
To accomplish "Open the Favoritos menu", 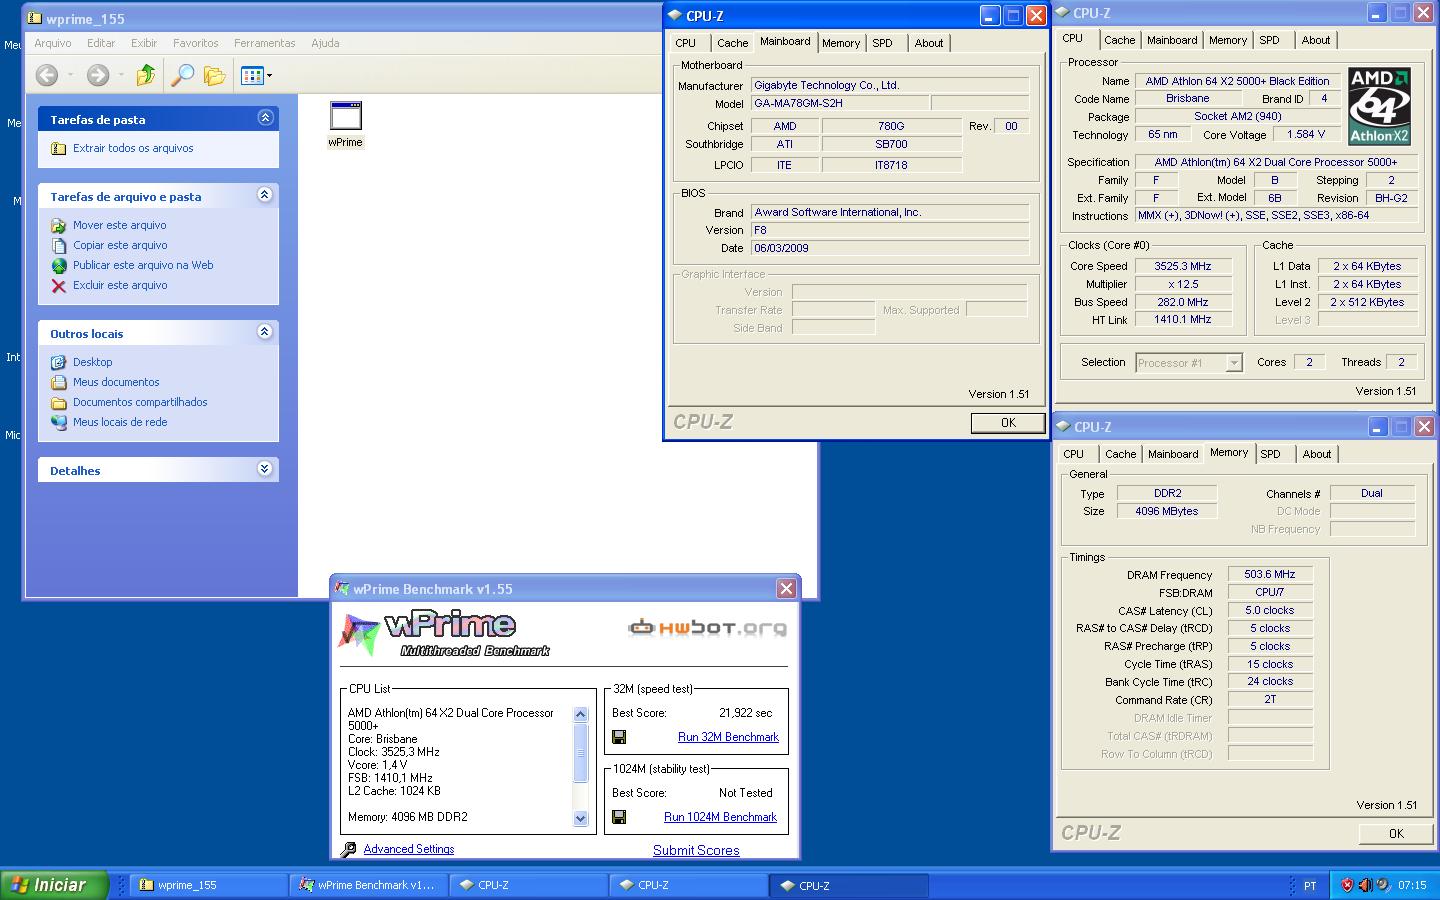I will [x=196, y=43].
